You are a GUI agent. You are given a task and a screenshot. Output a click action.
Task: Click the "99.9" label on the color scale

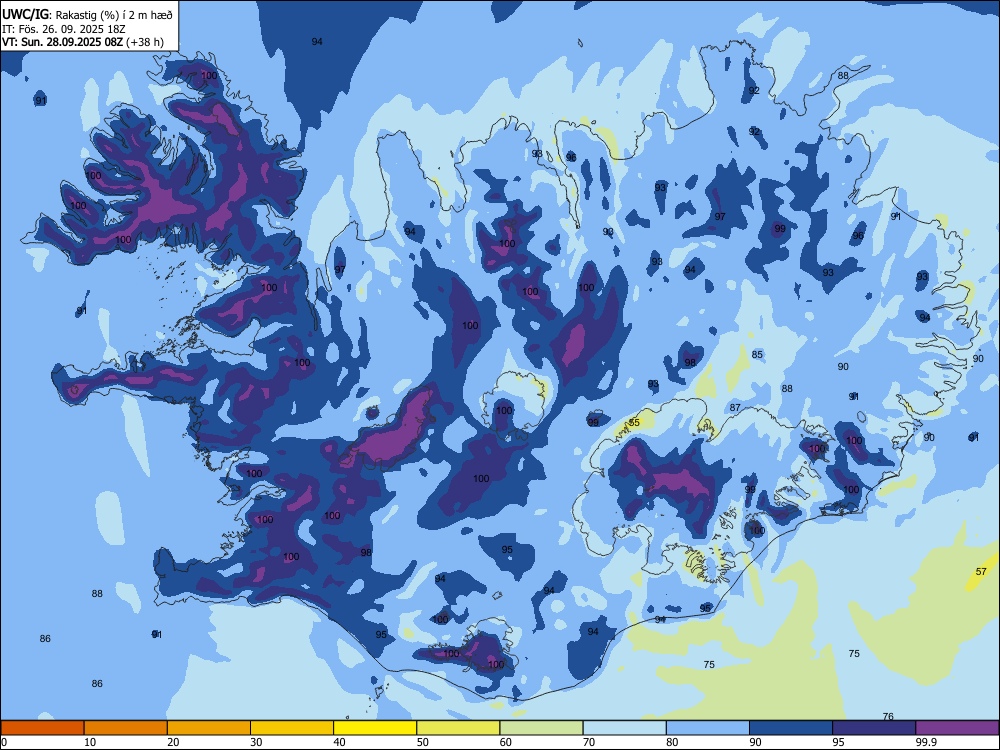pyautogui.click(x=926, y=742)
